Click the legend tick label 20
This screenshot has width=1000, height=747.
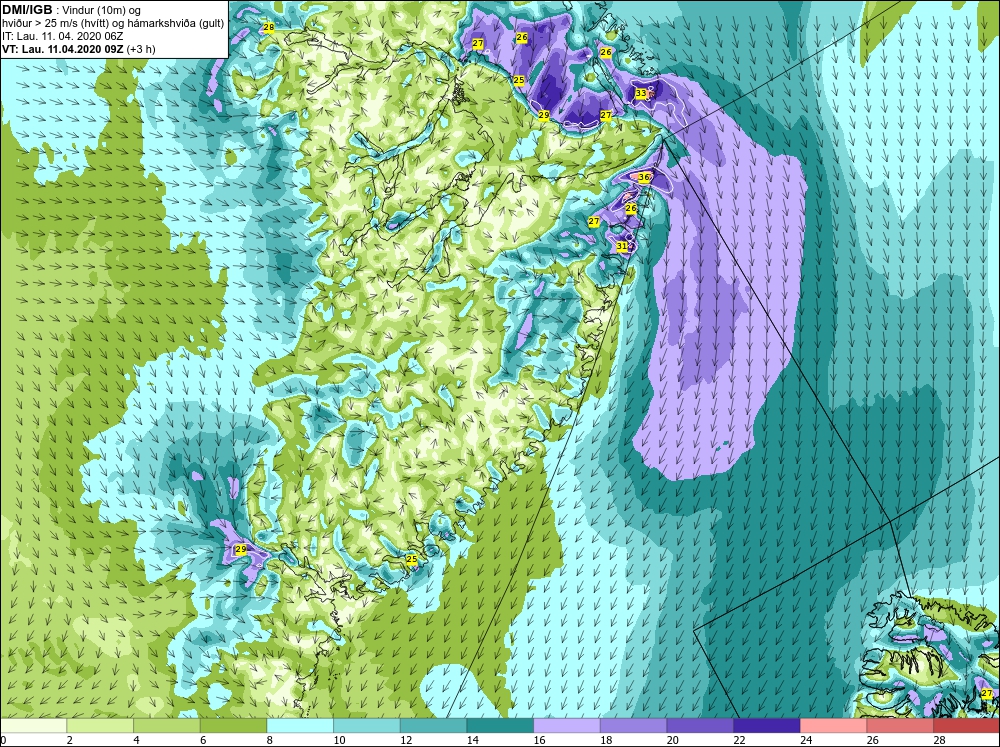(672, 740)
